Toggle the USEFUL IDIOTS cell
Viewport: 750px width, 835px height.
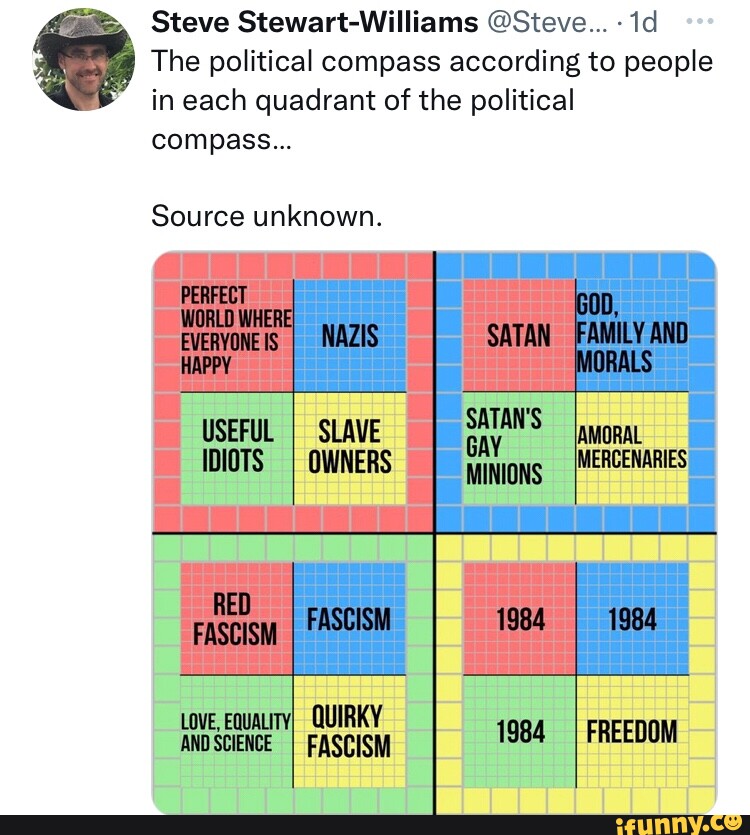(237, 445)
